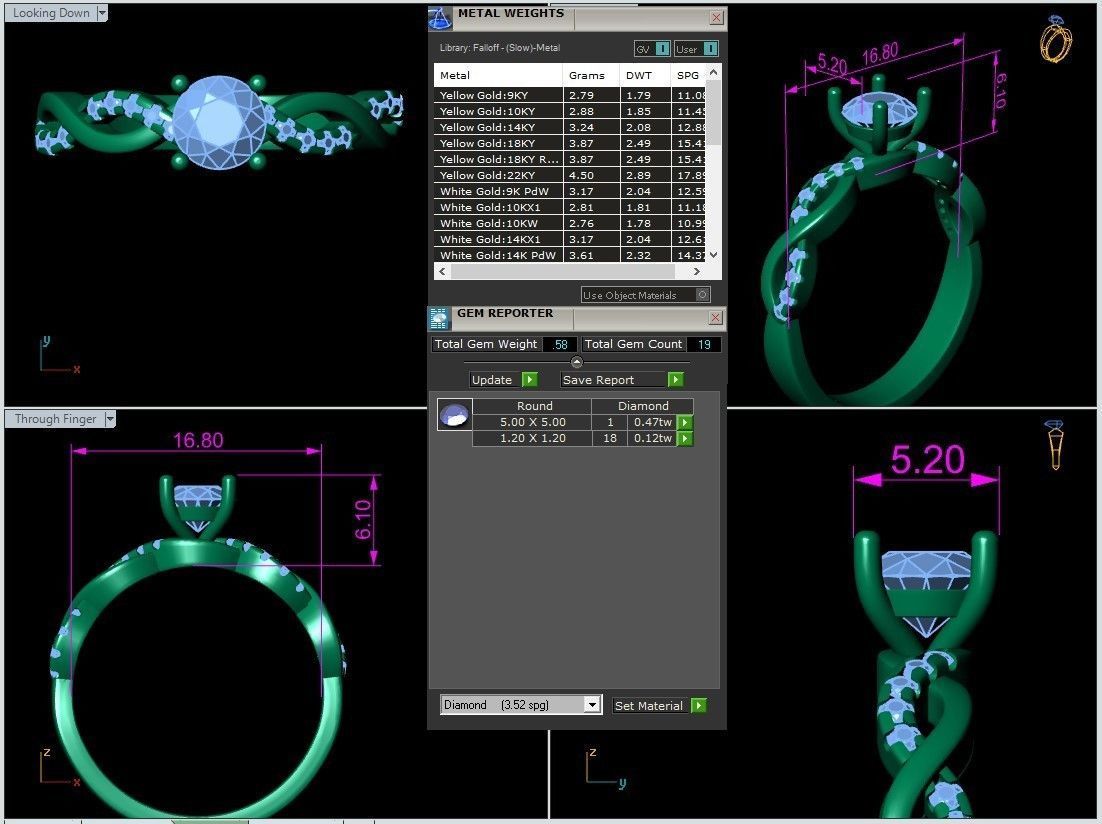Click the green arrow beside Set Material

tap(699, 705)
